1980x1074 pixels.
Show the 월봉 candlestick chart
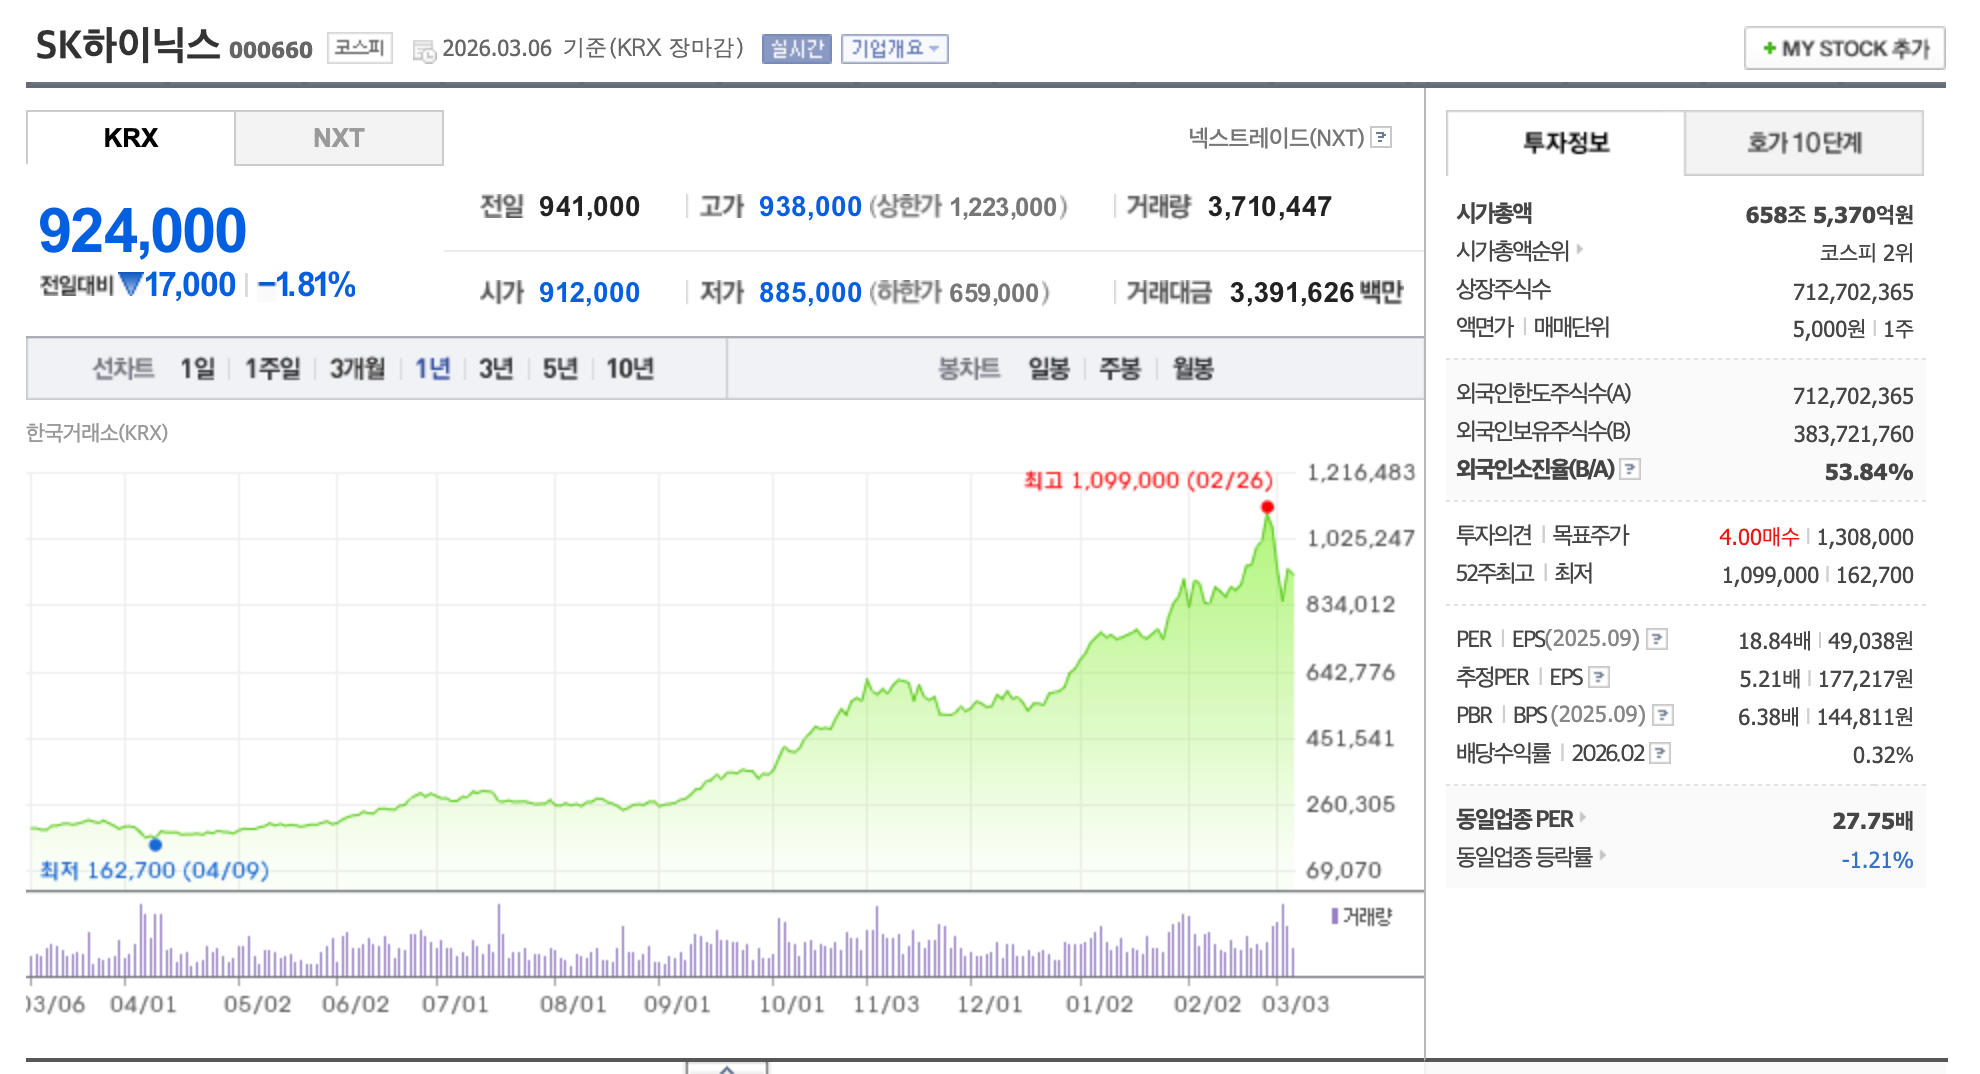(x=1193, y=369)
